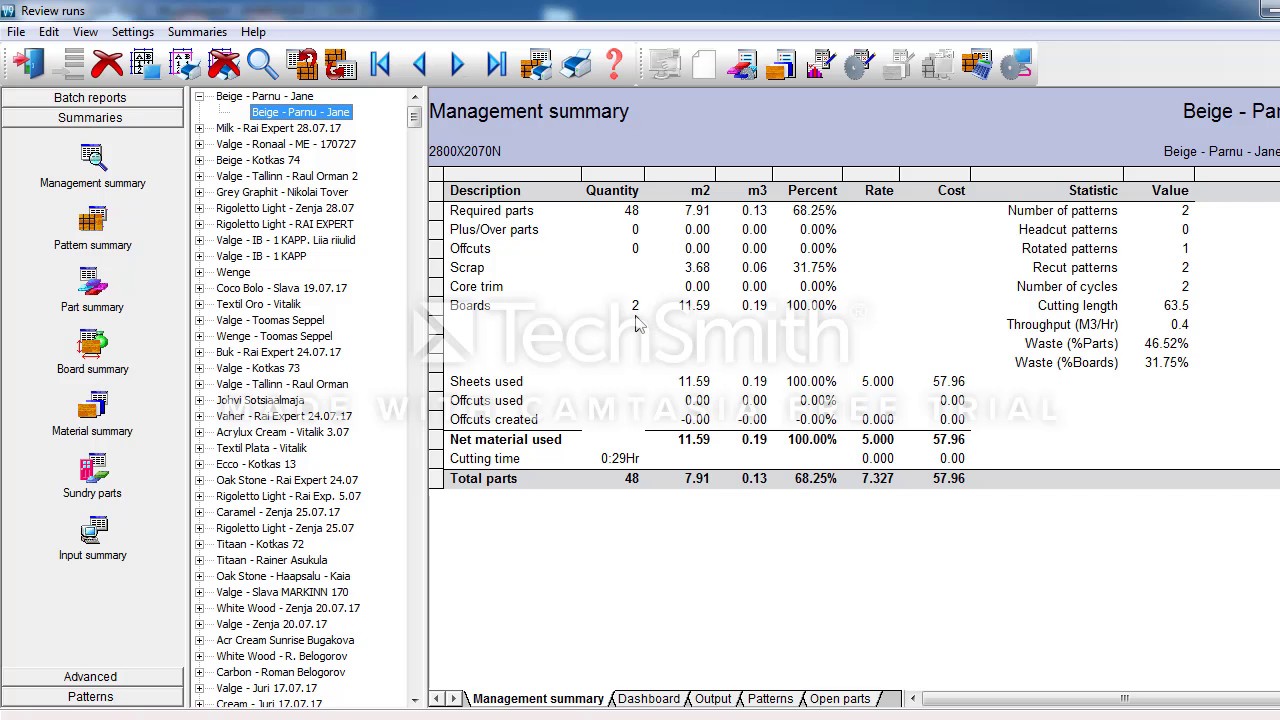Expand the Carbon - Roman Belogorov node
Screen dimensions: 1280x720
(199, 672)
